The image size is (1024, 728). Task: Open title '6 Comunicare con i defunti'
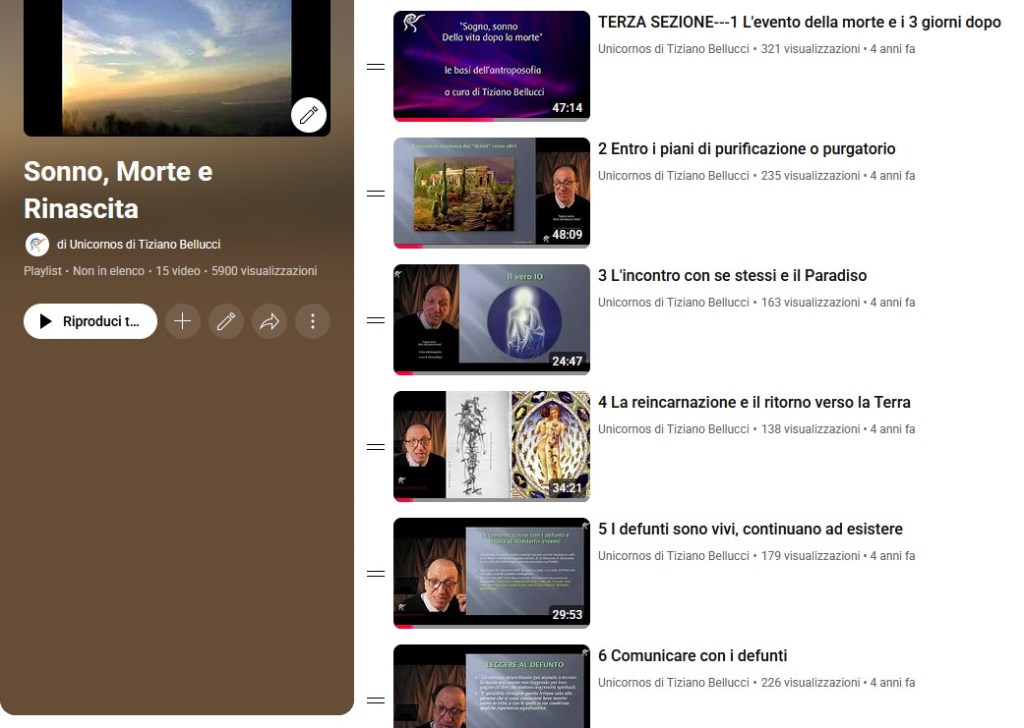[x=692, y=656]
